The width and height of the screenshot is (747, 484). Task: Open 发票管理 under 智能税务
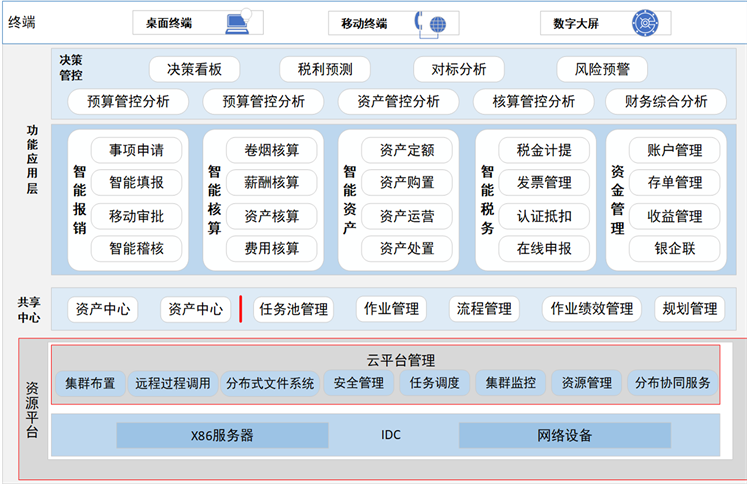pyautogui.click(x=544, y=183)
